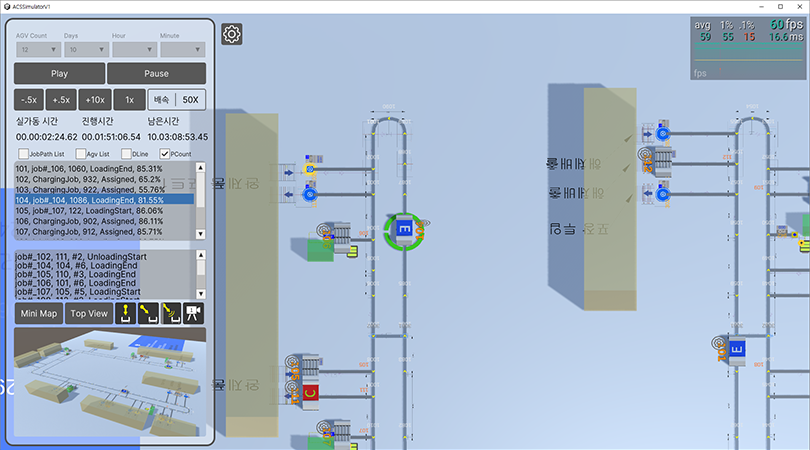Select AGV 105 LoadingStart list row
Image resolution: width=810 pixels, height=450 pixels.
100,211
